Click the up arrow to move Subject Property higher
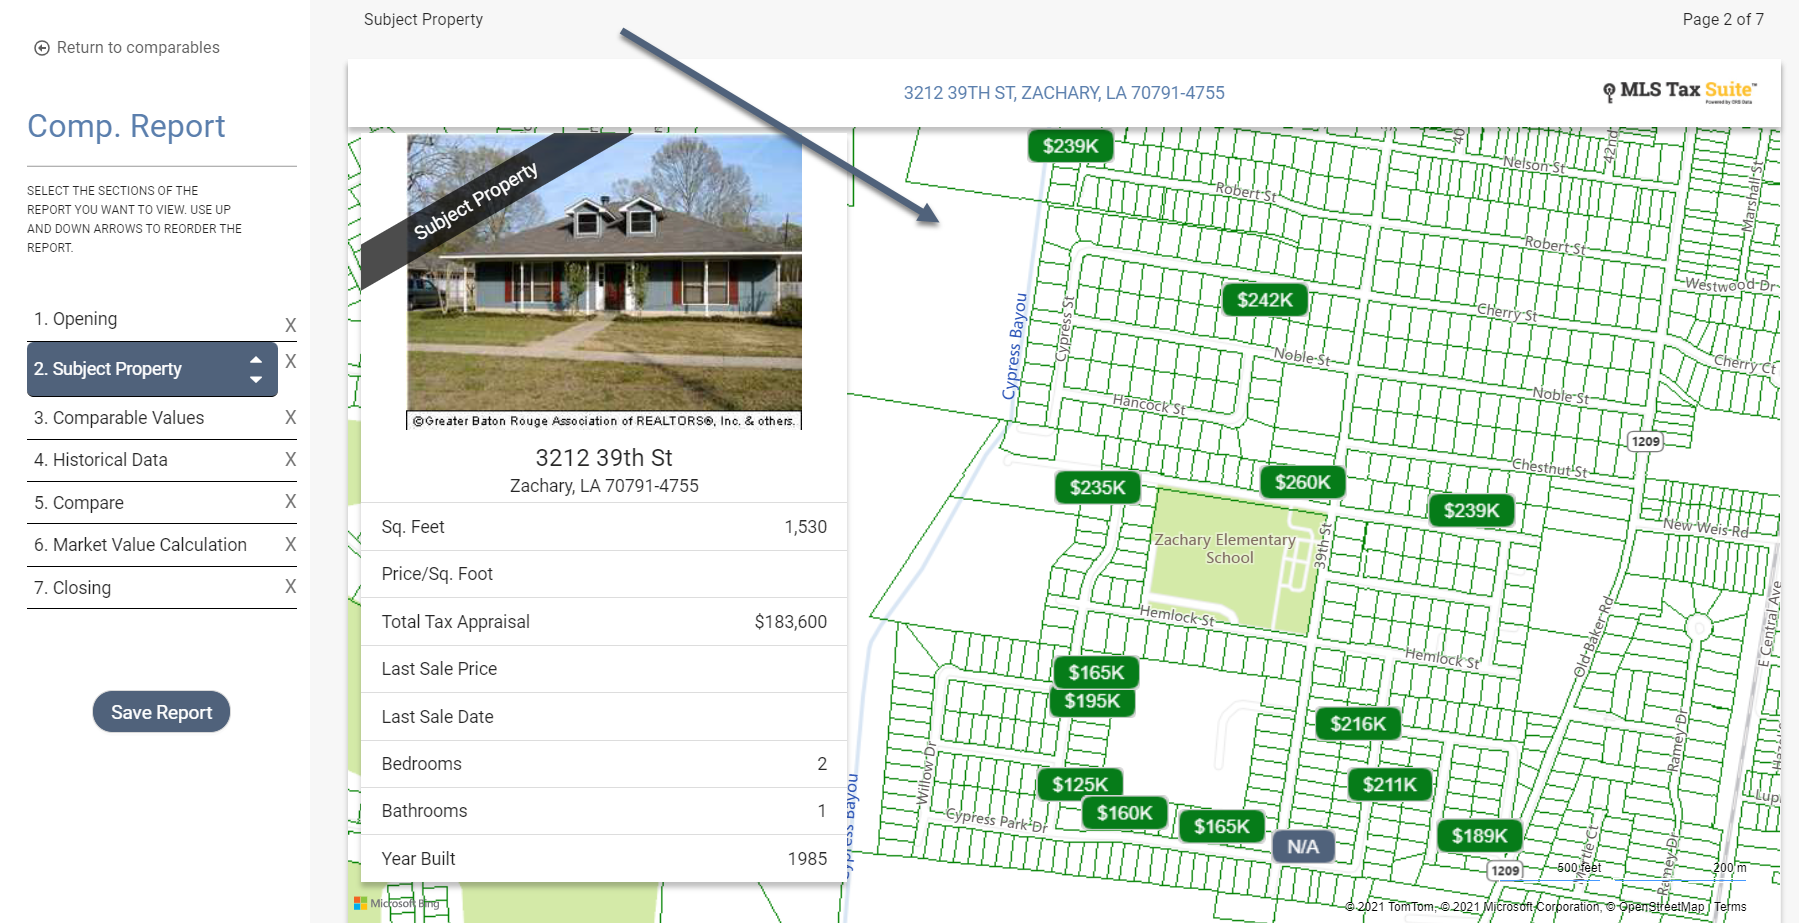The width and height of the screenshot is (1799, 923). 255,361
